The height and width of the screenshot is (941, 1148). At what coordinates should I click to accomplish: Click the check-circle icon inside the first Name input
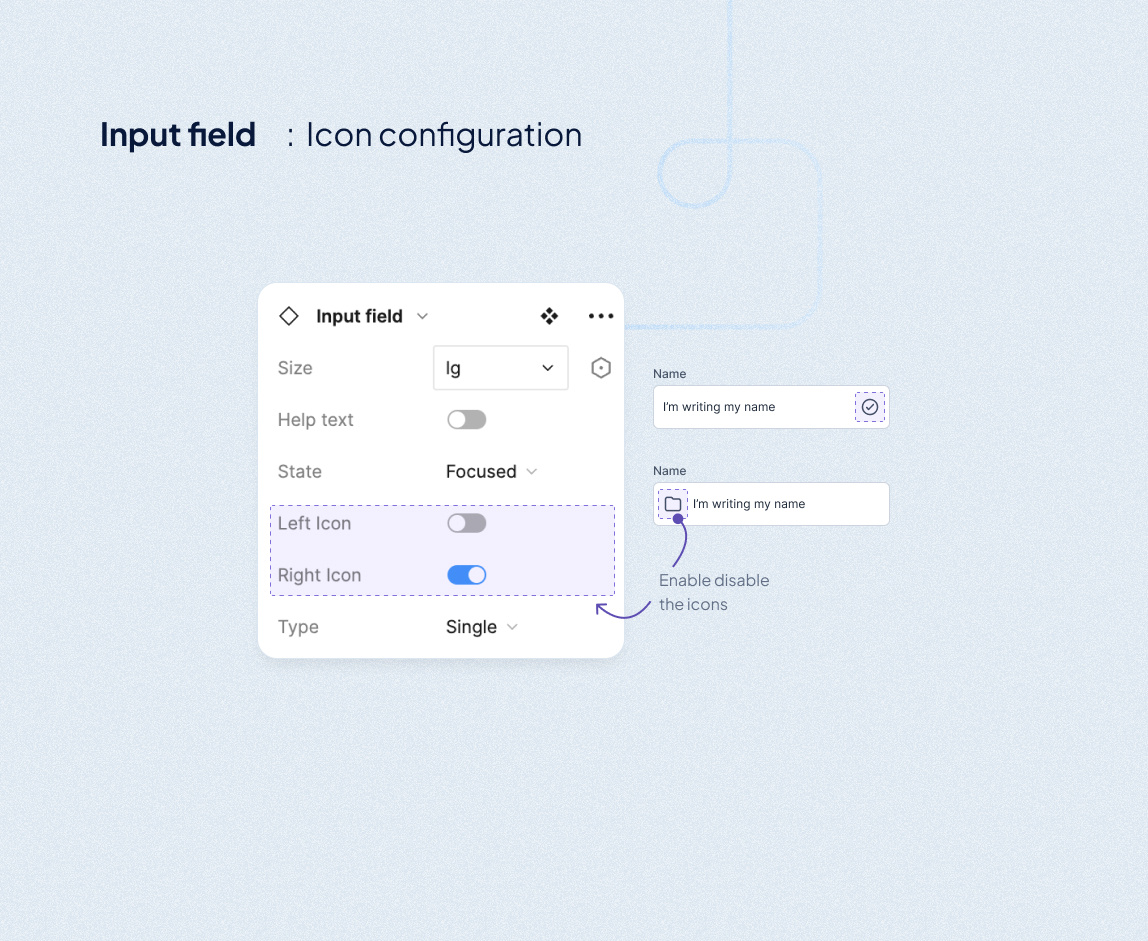tap(869, 407)
